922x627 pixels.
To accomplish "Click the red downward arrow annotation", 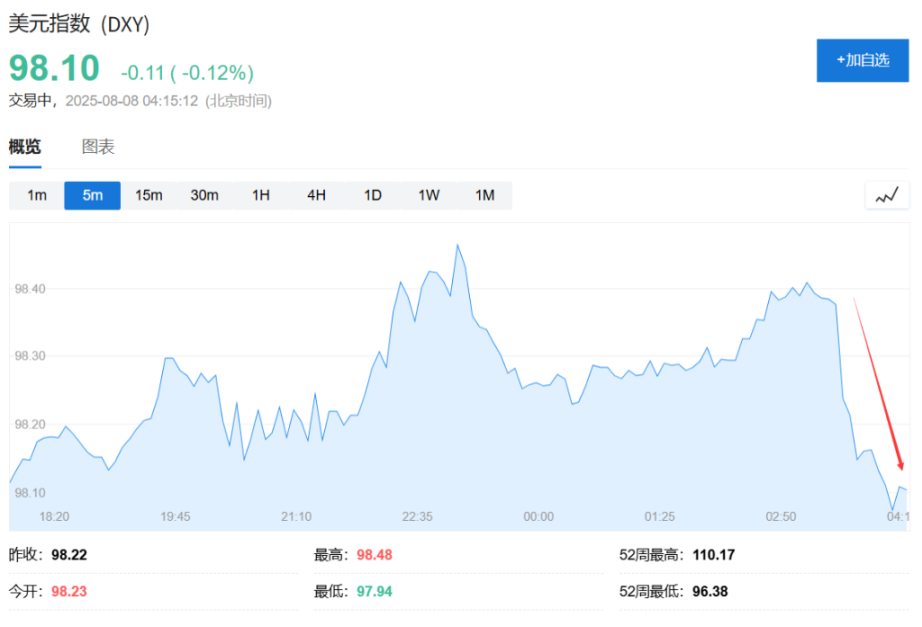I will pyautogui.click(x=878, y=382).
